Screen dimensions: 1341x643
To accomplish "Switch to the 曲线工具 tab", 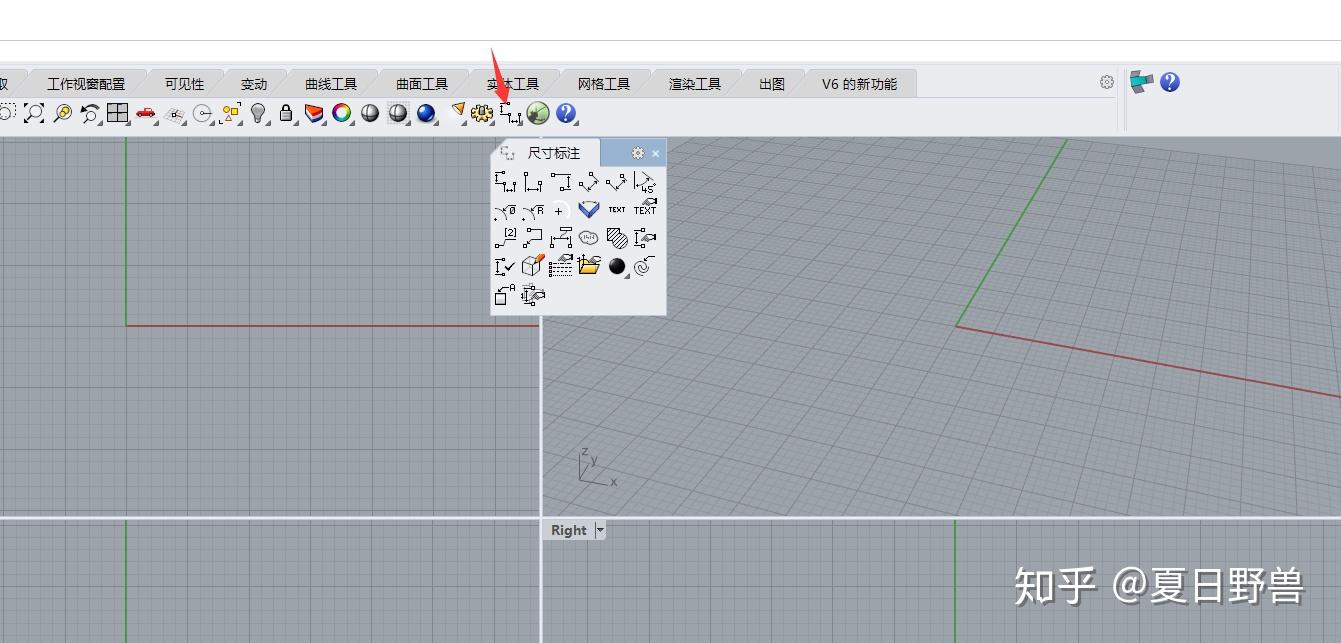I will coord(331,84).
